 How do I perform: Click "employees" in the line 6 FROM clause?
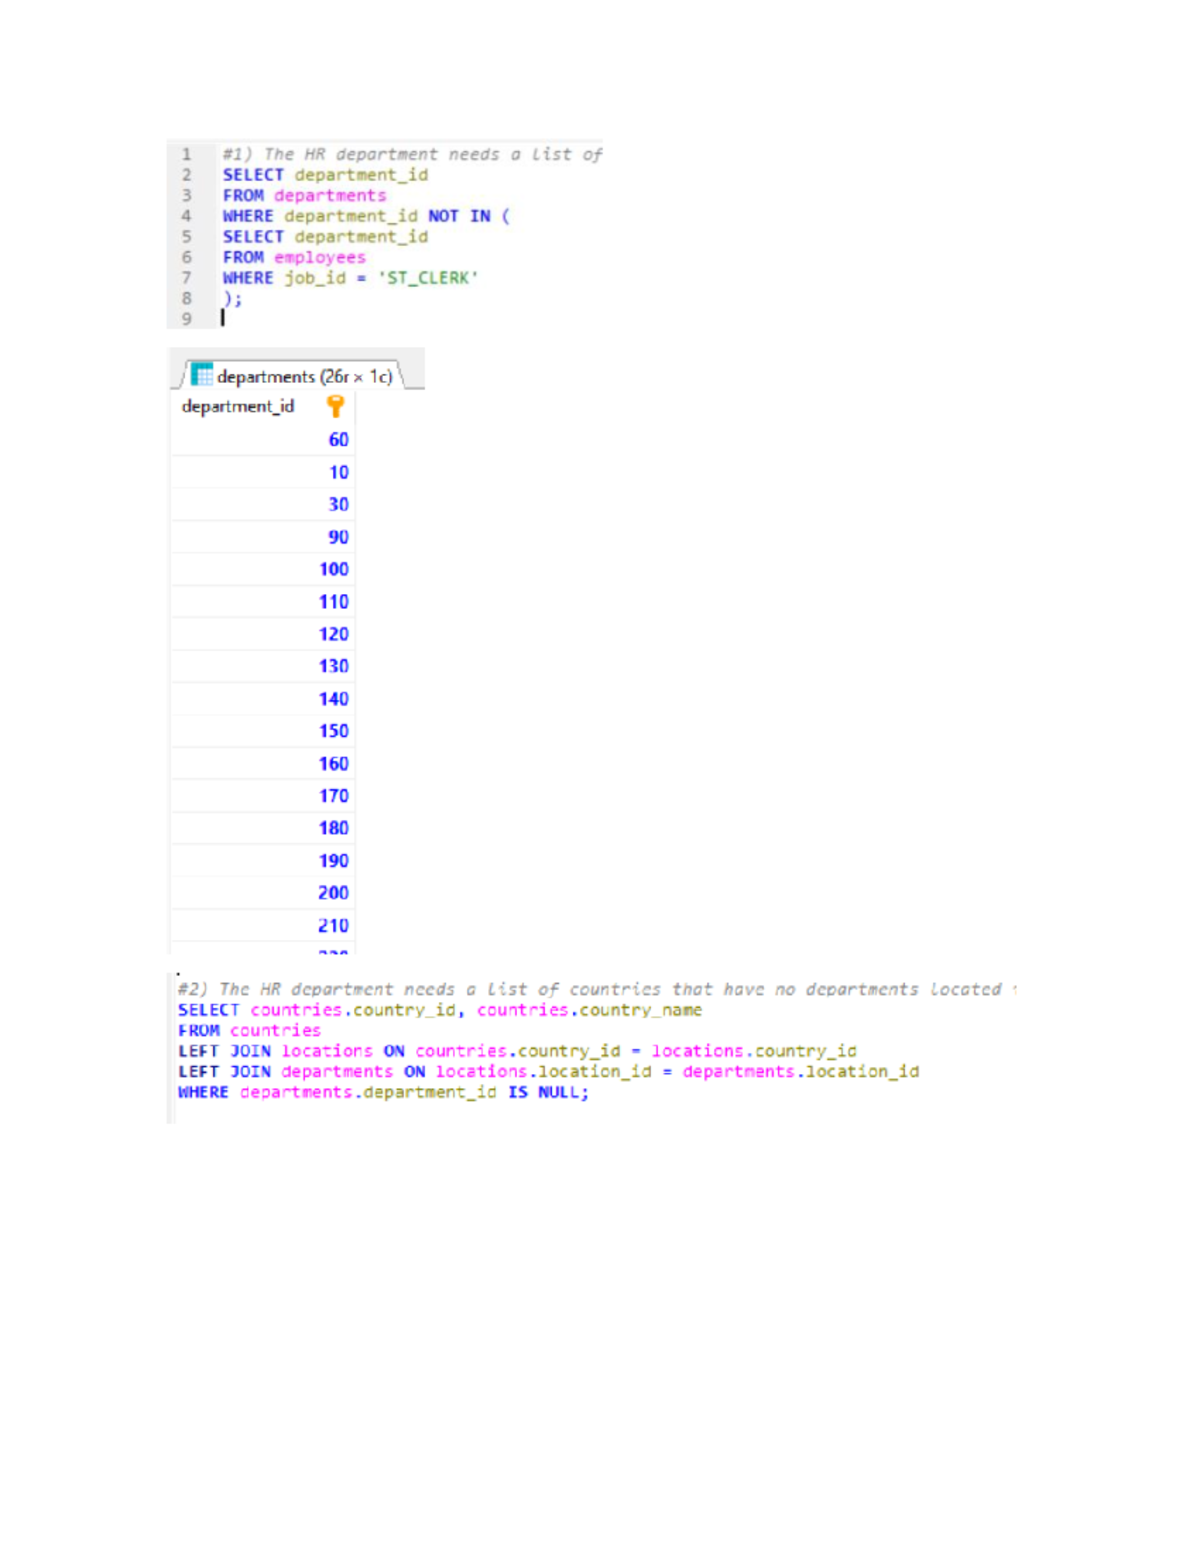[x=320, y=258]
